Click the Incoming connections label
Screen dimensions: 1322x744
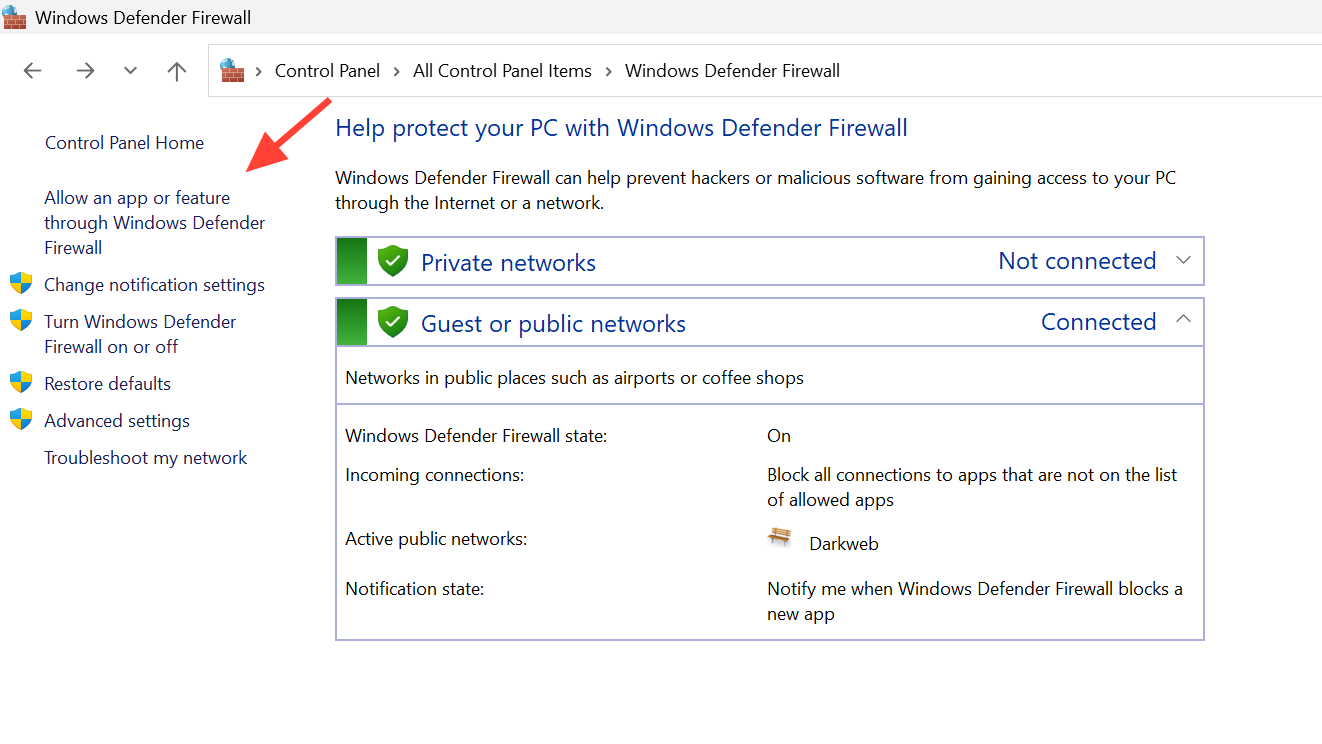[434, 475]
